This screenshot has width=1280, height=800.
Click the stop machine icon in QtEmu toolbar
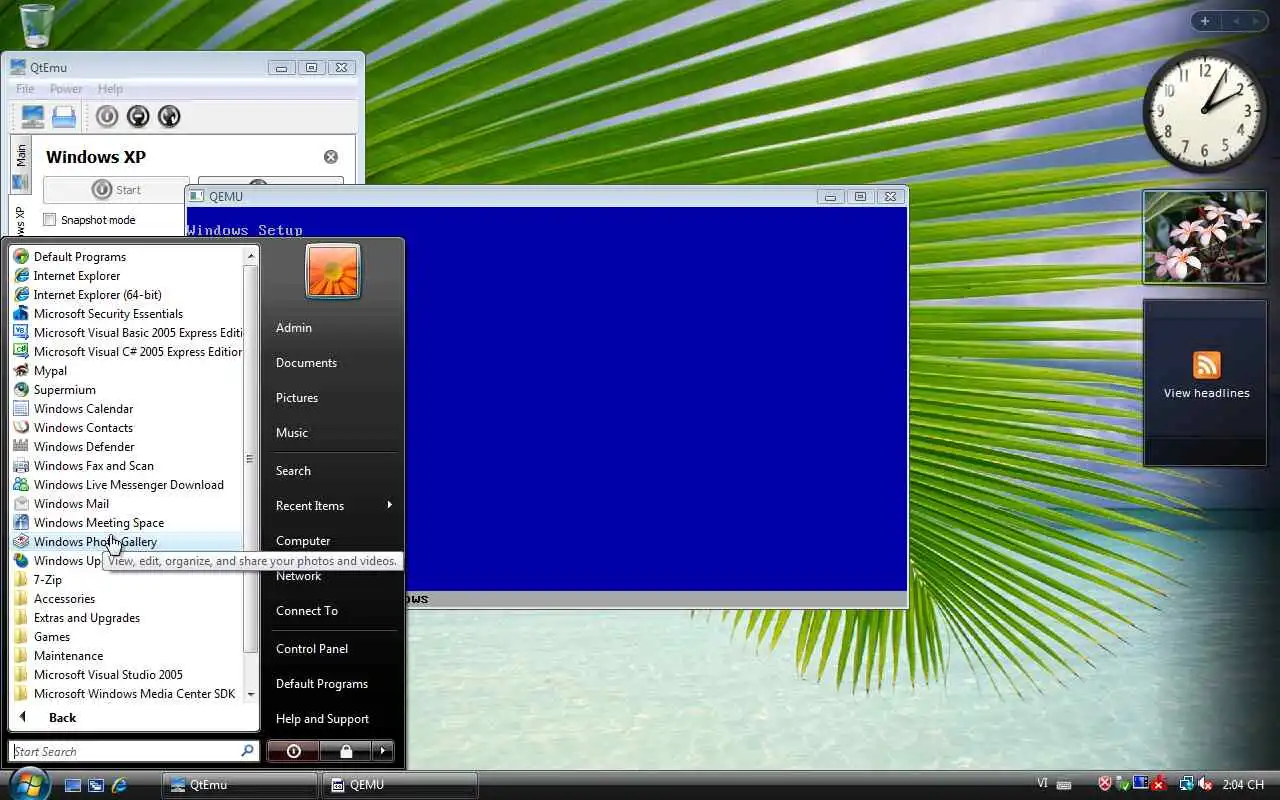pos(138,116)
